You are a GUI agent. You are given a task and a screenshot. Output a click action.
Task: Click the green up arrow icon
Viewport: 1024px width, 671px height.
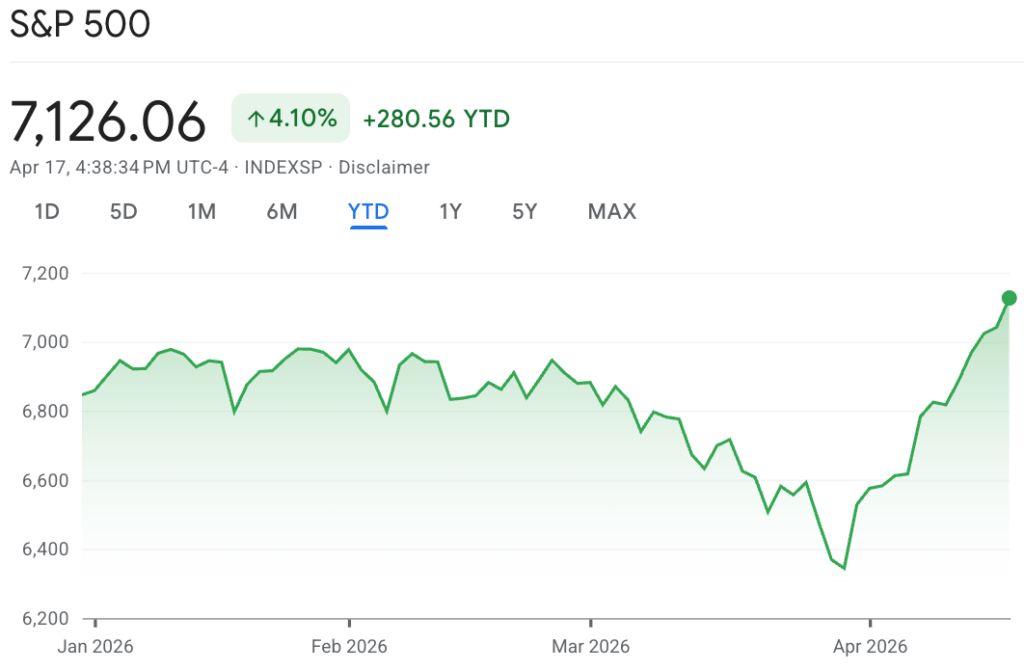[x=255, y=119]
